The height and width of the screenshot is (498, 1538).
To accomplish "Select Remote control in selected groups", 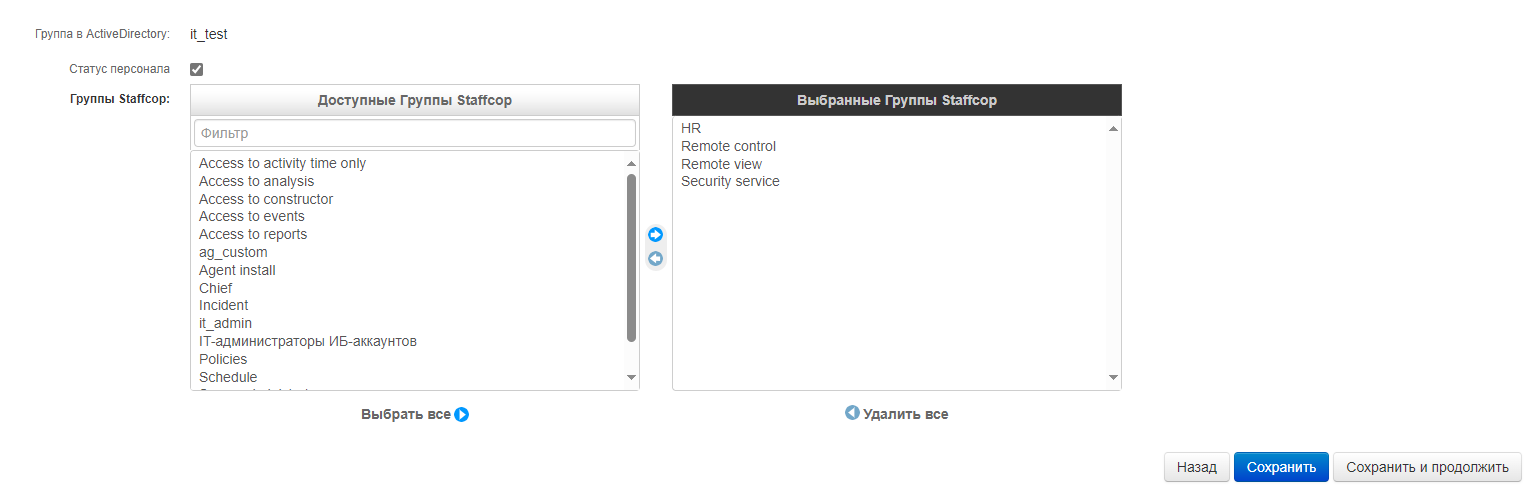I will pyautogui.click(x=890, y=146).
